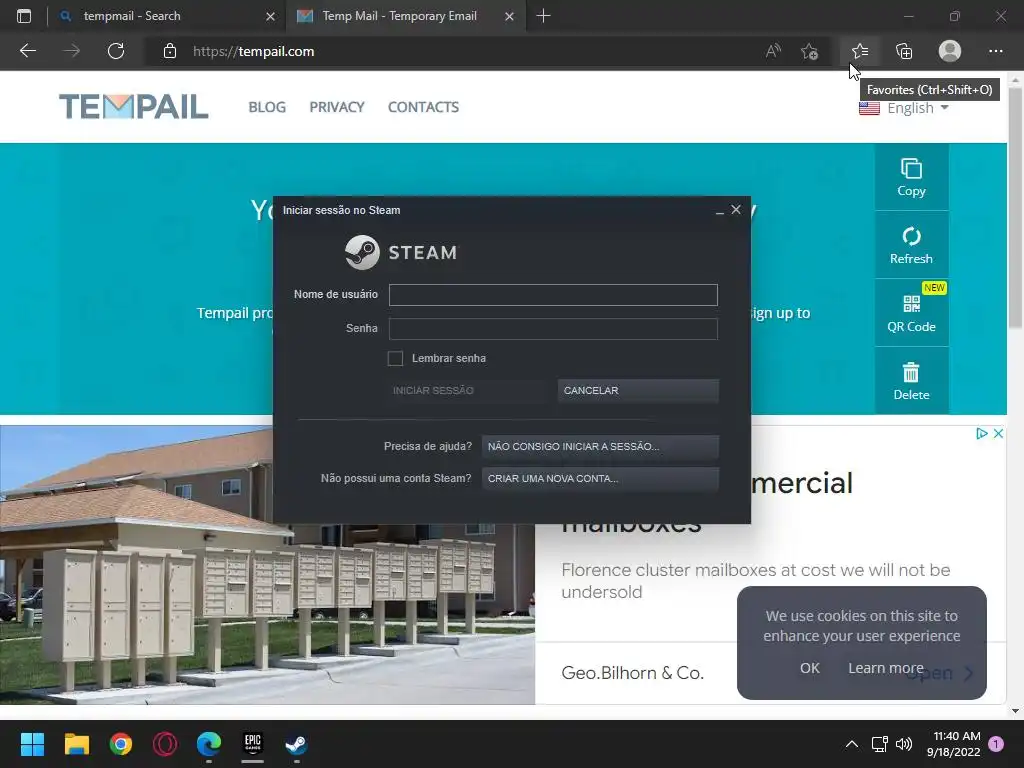
Task: Click the site lock icon in address bar
Action: [x=170, y=51]
